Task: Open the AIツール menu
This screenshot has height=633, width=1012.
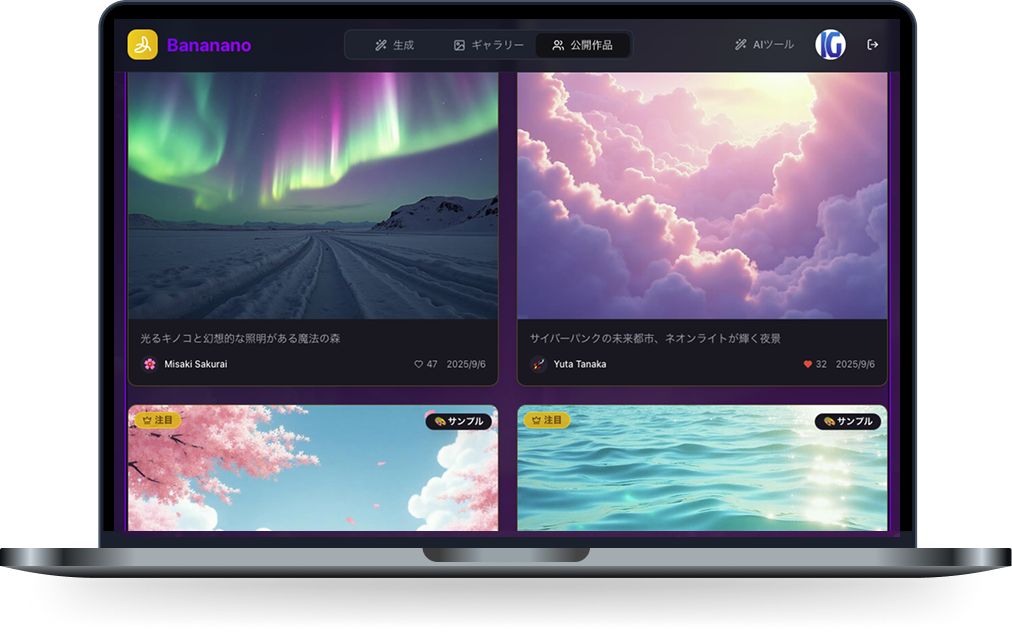Action: [x=764, y=44]
